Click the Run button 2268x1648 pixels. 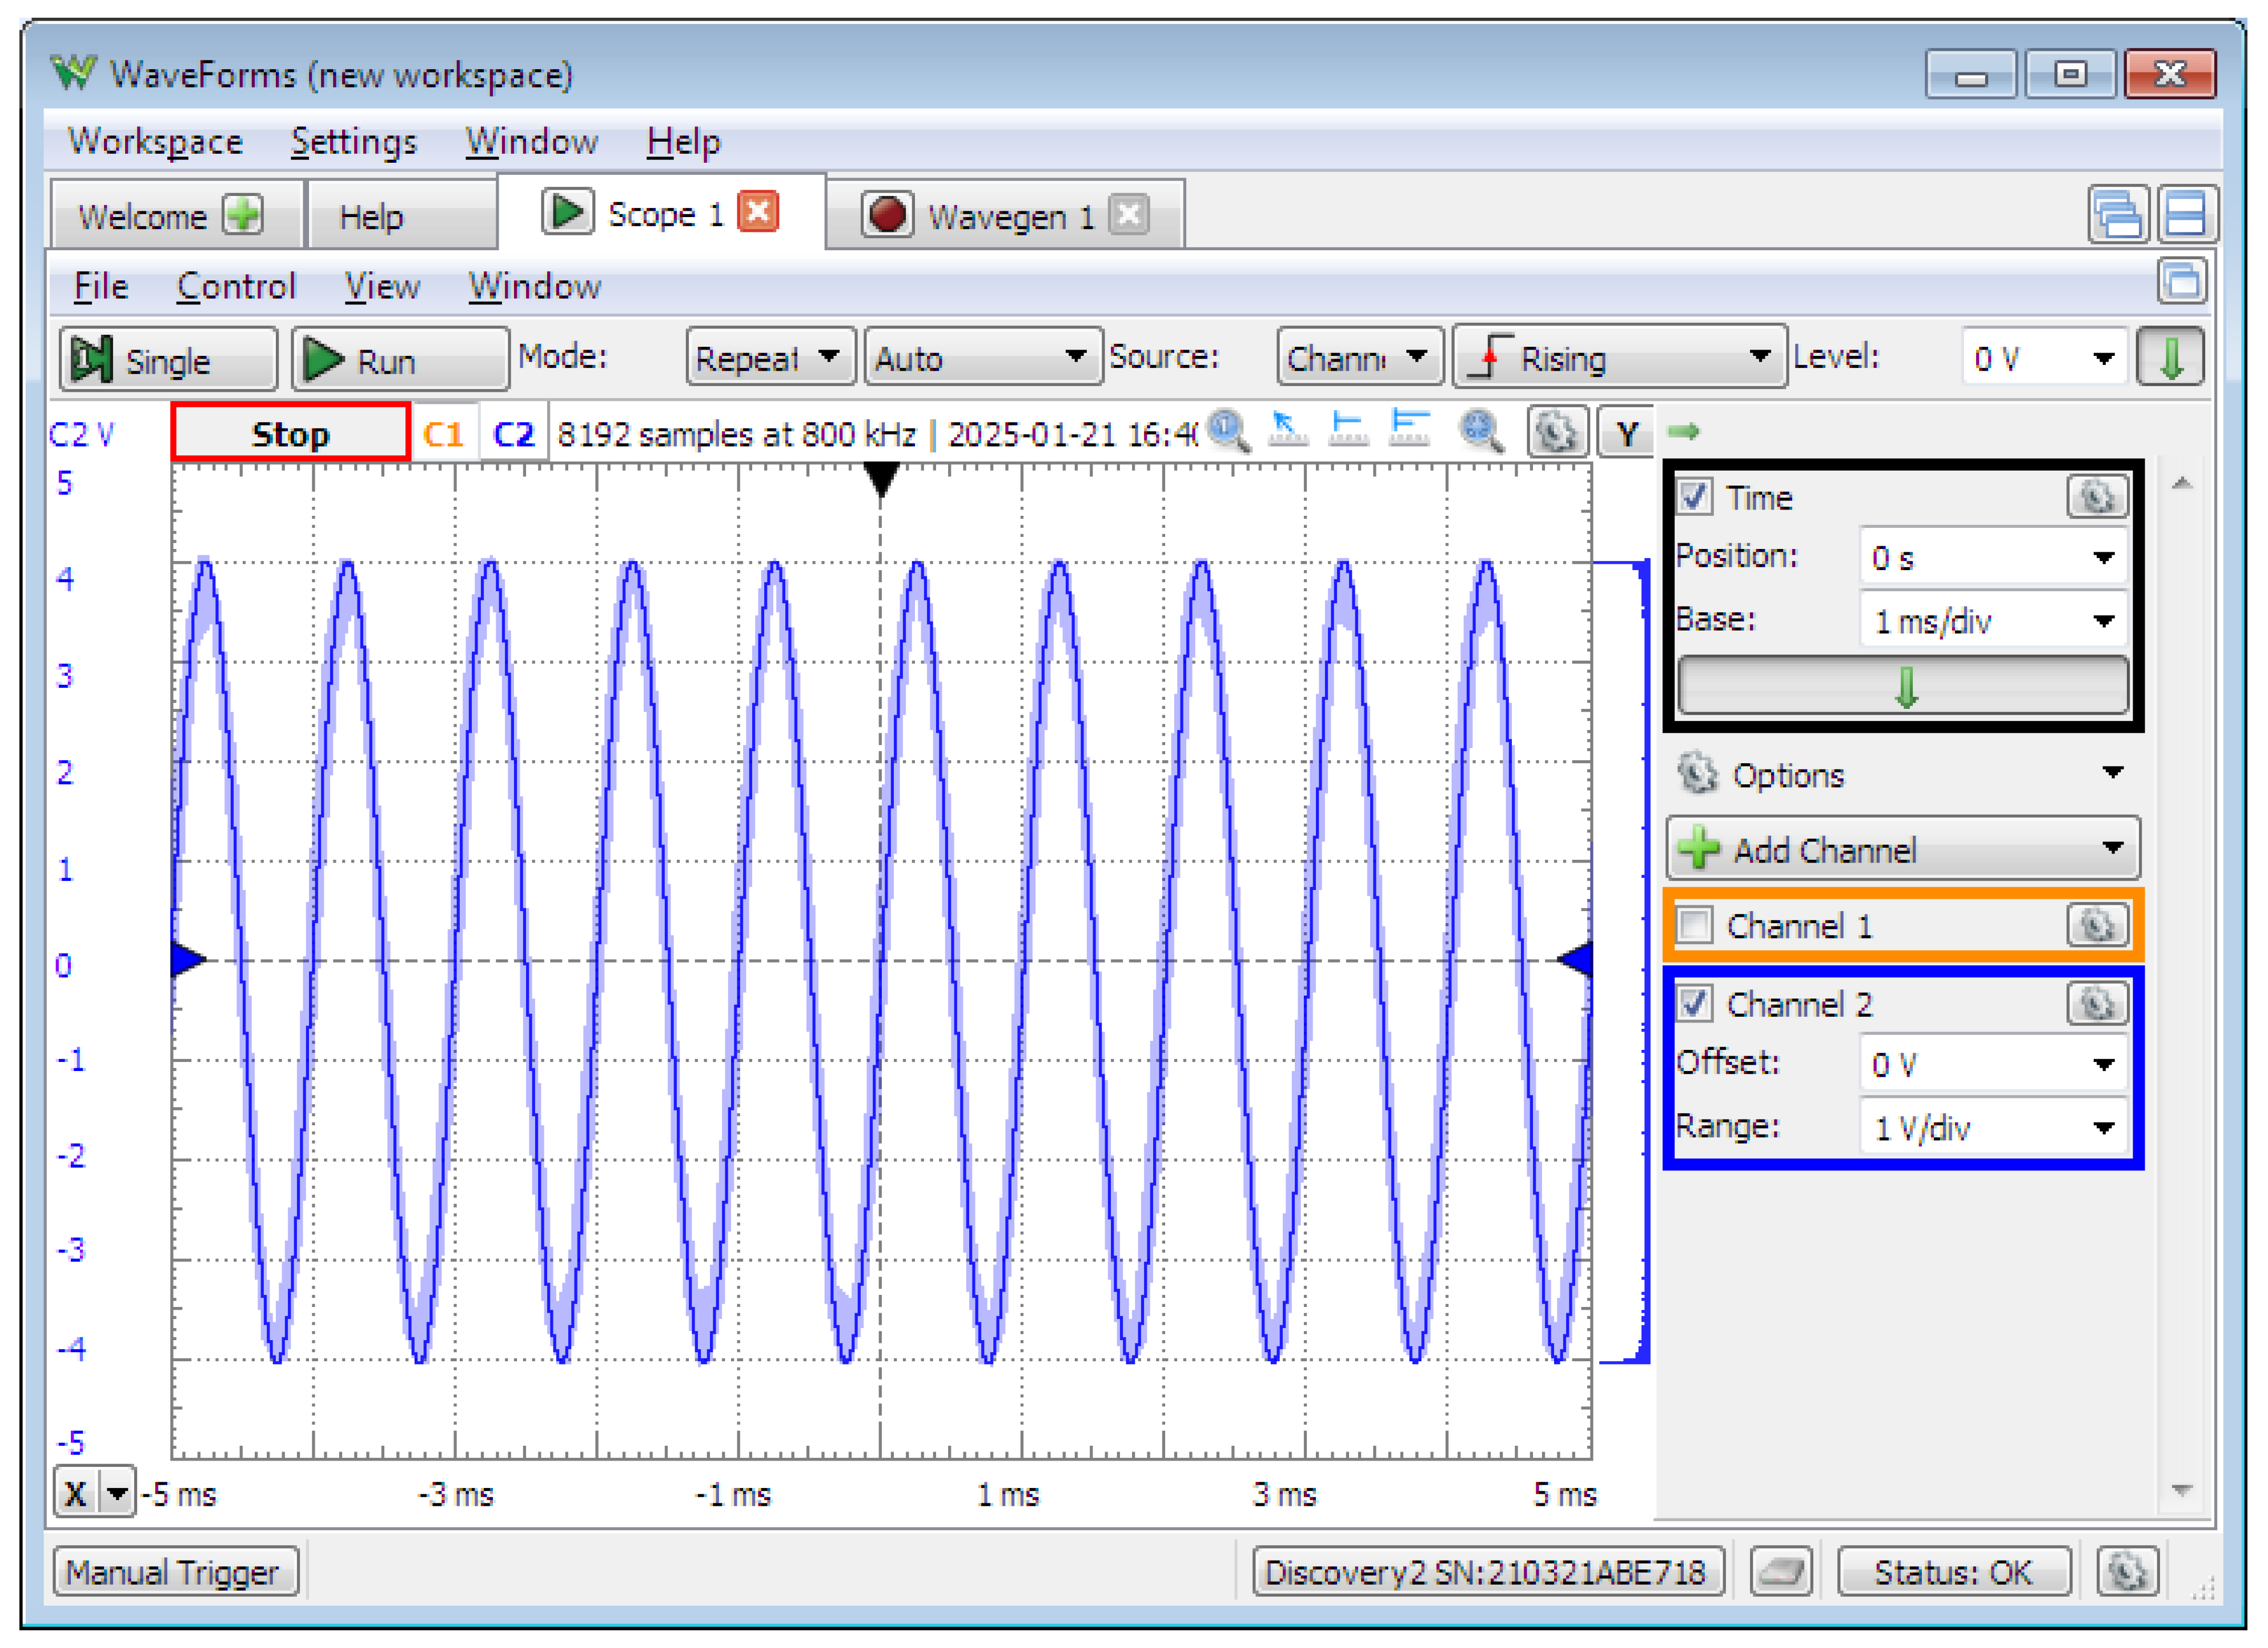pyautogui.click(x=400, y=359)
